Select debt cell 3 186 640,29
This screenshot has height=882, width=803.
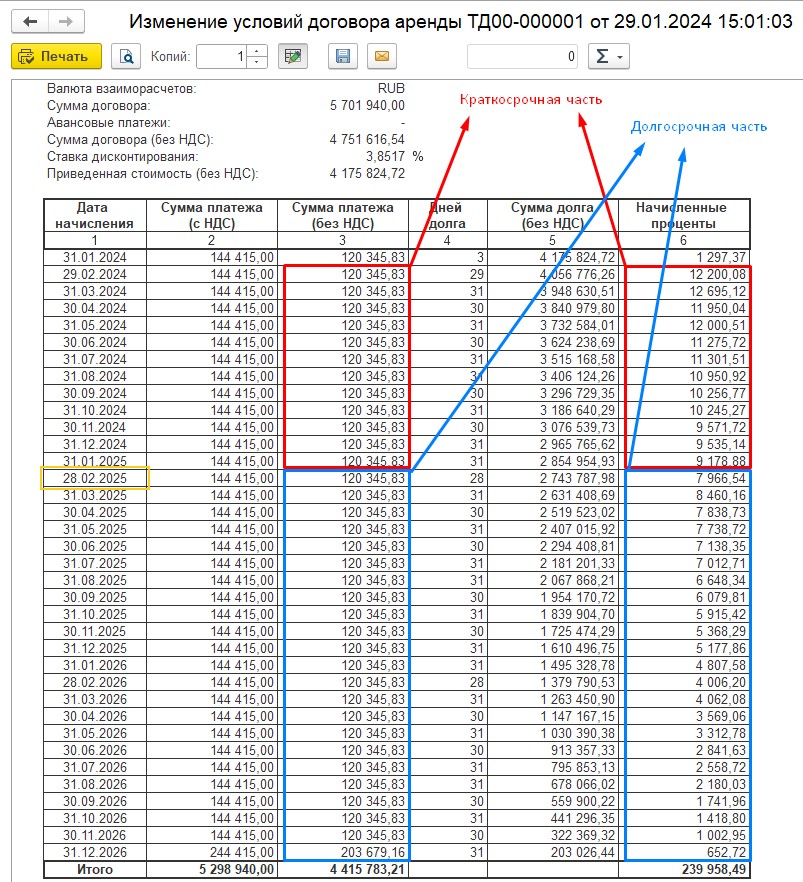(553, 411)
